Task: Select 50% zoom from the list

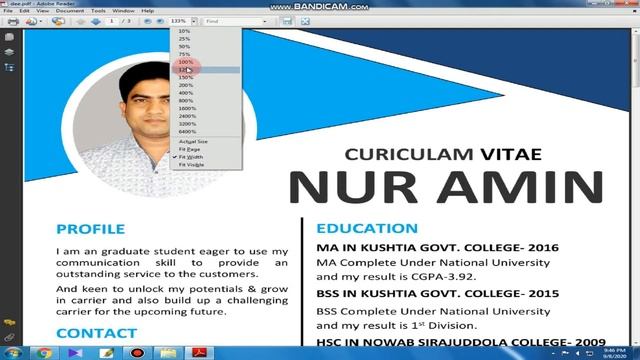Action: (x=206, y=47)
